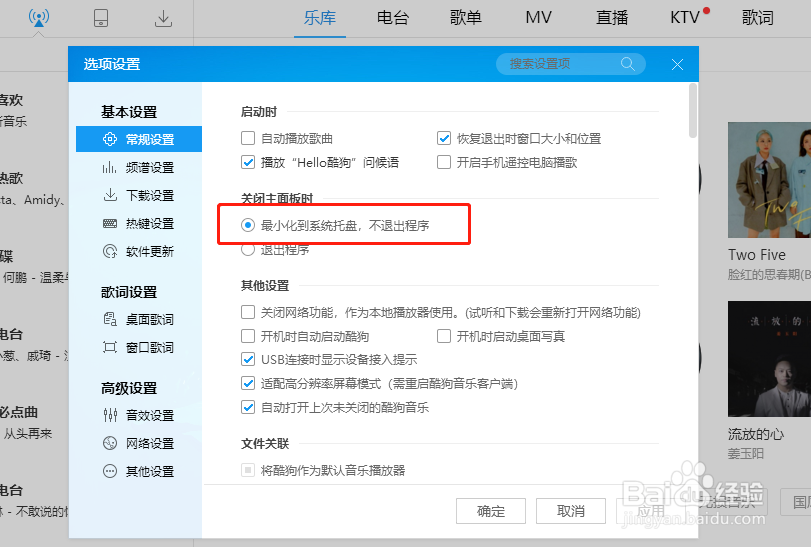This screenshot has width=811, height=547.
Task: Click the spectrum bars icon beside 频谱设置
Action: pyautogui.click(x=110, y=168)
